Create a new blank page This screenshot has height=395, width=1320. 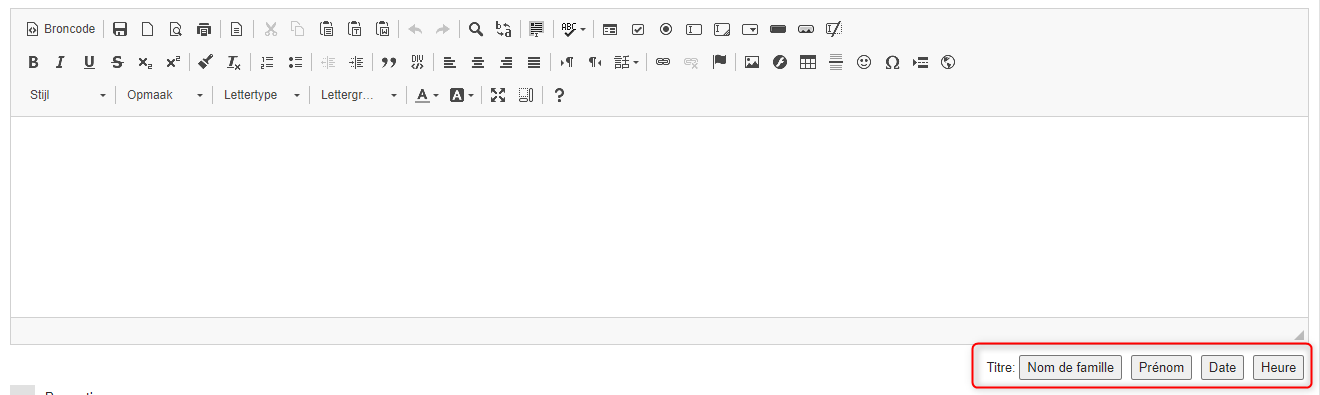coord(147,29)
